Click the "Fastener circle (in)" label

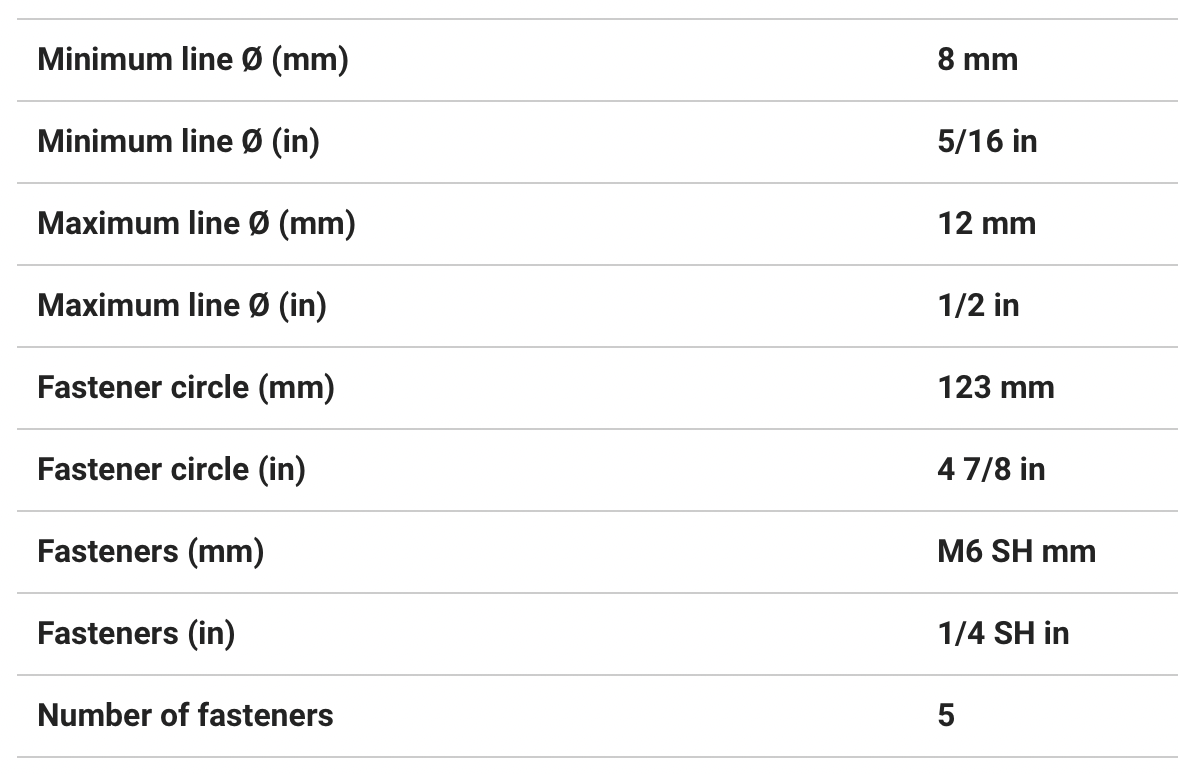click(171, 470)
